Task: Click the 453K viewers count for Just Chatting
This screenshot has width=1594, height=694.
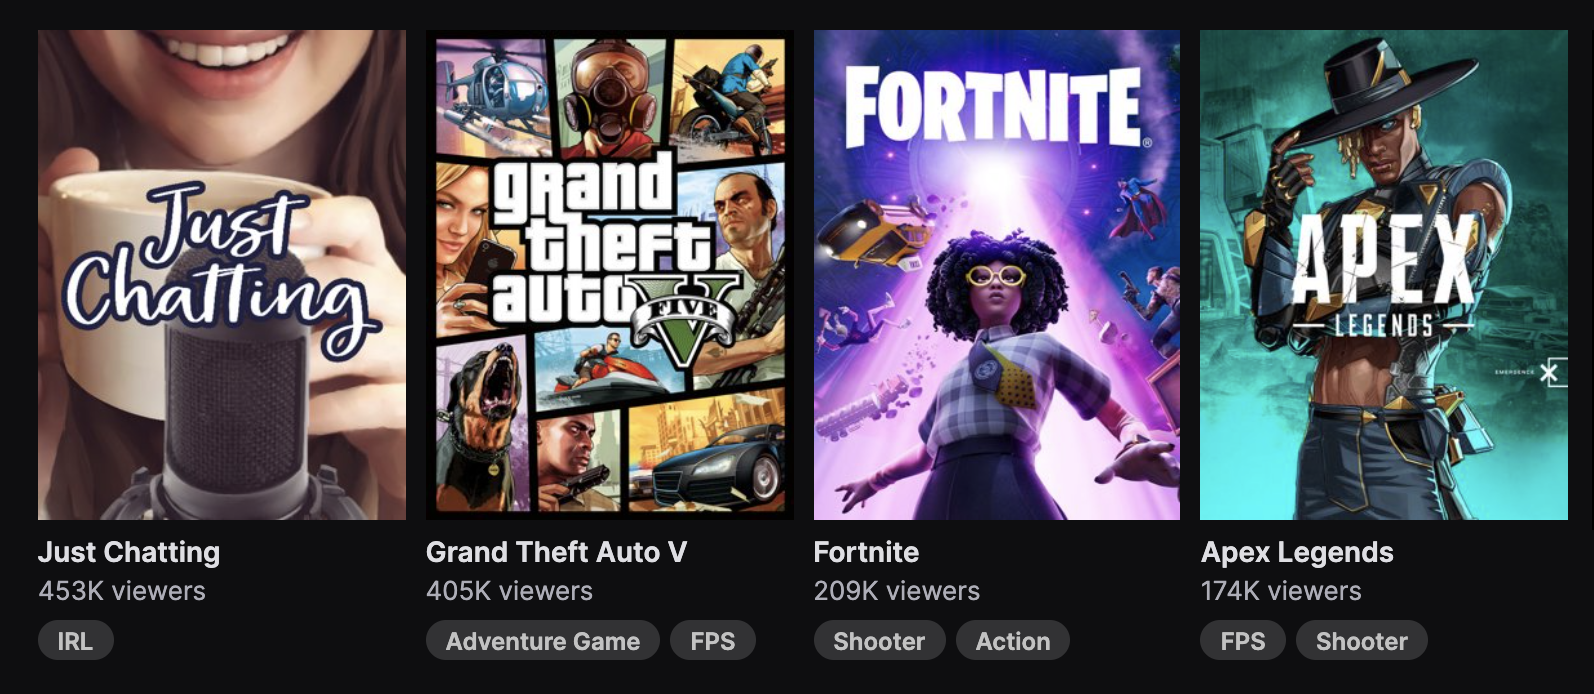Action: point(121,591)
